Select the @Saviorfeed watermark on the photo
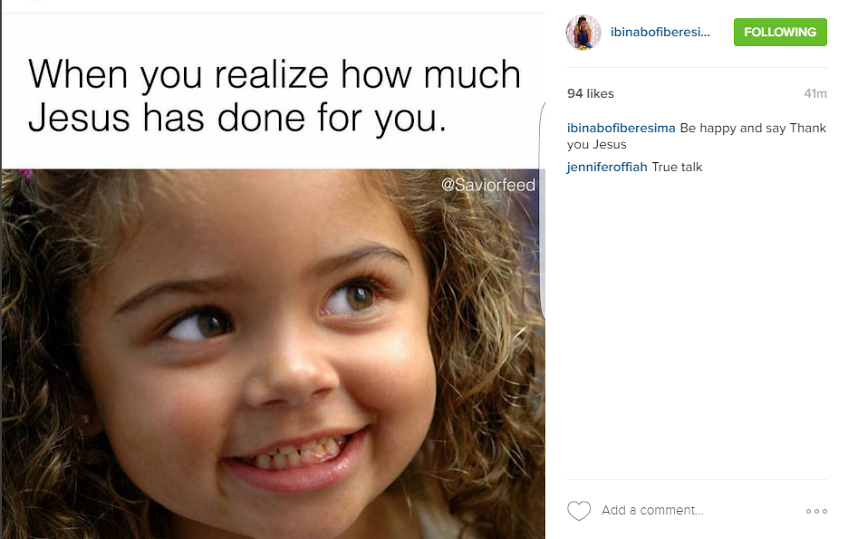Screen dimensions: 848x539 (488, 185)
